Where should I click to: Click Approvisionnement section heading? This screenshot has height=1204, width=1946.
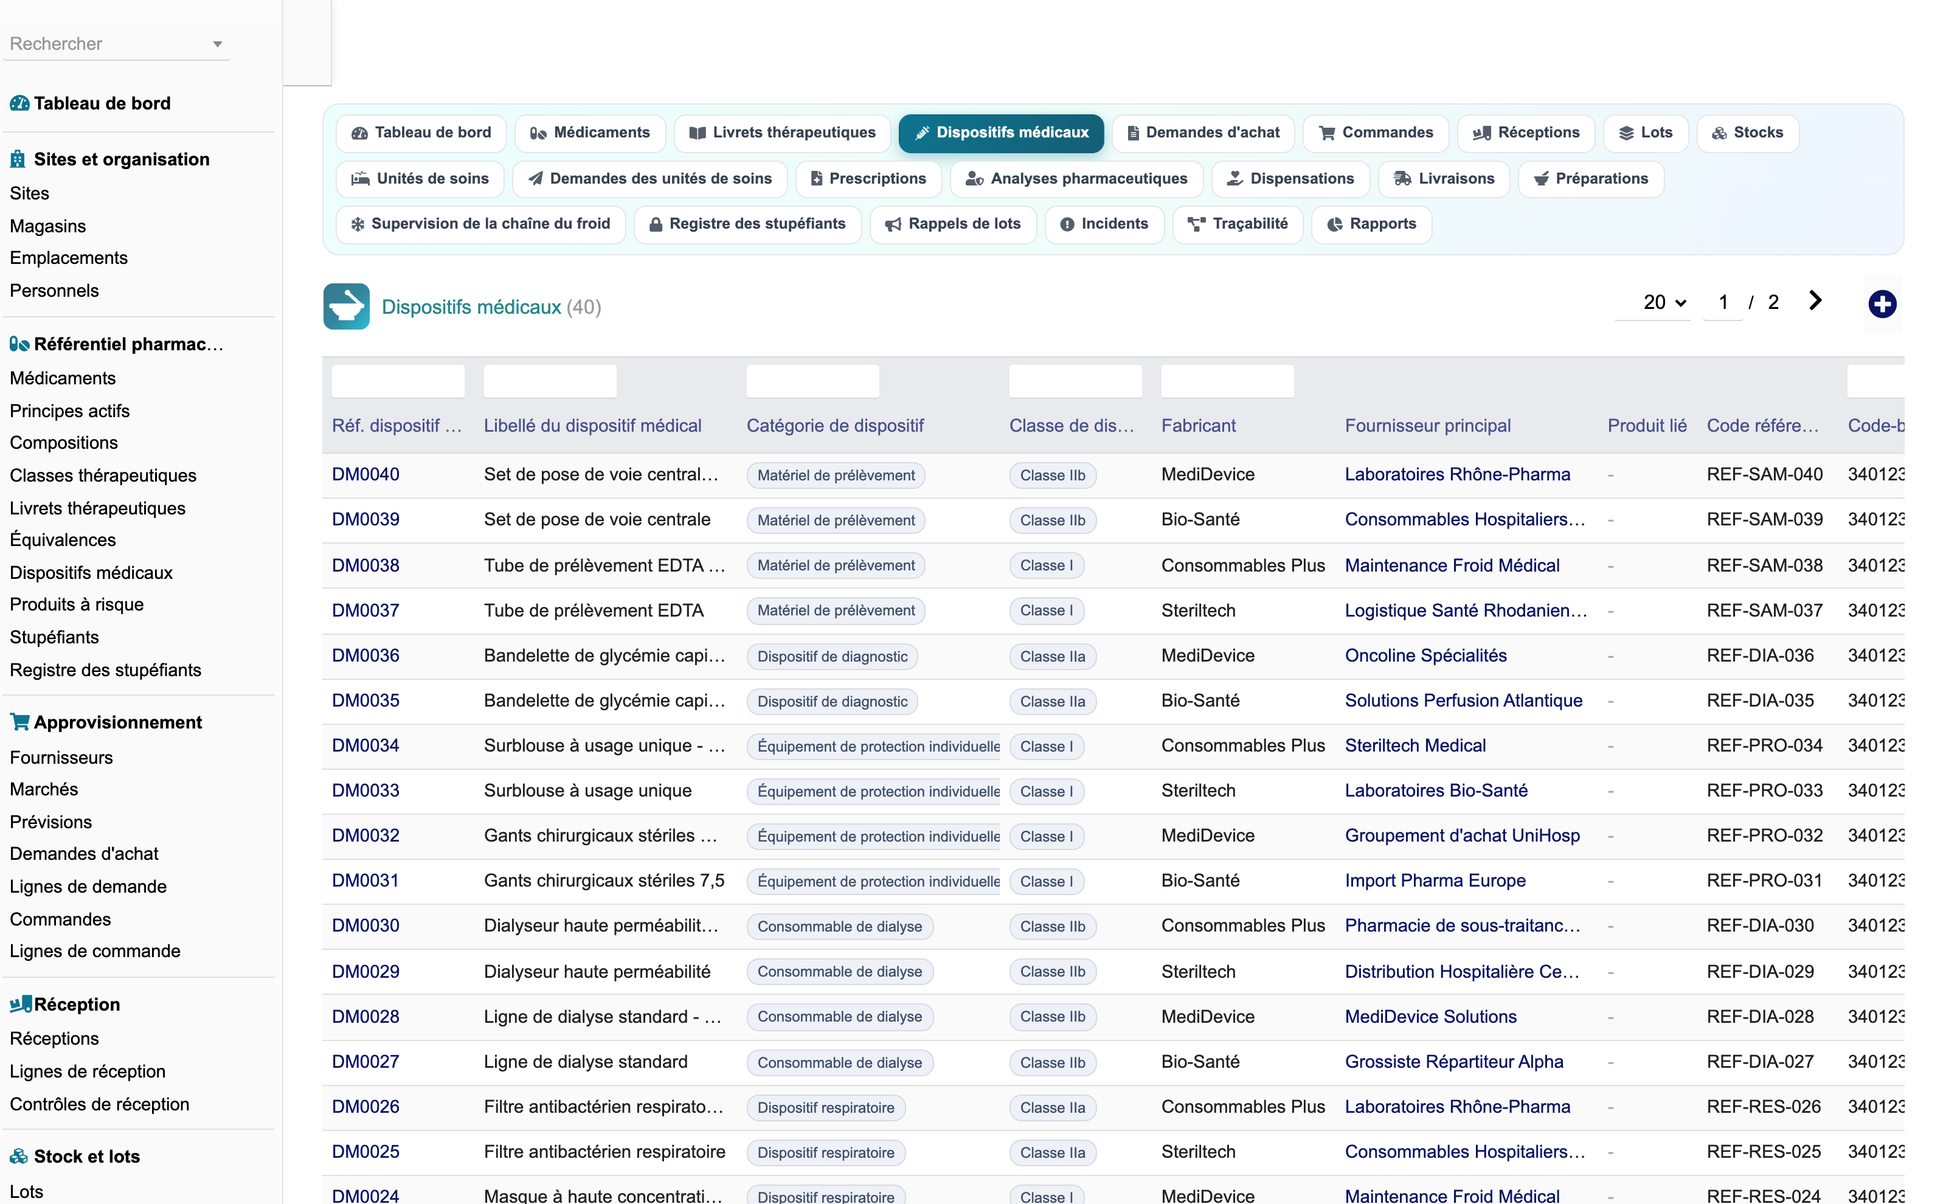point(118,723)
